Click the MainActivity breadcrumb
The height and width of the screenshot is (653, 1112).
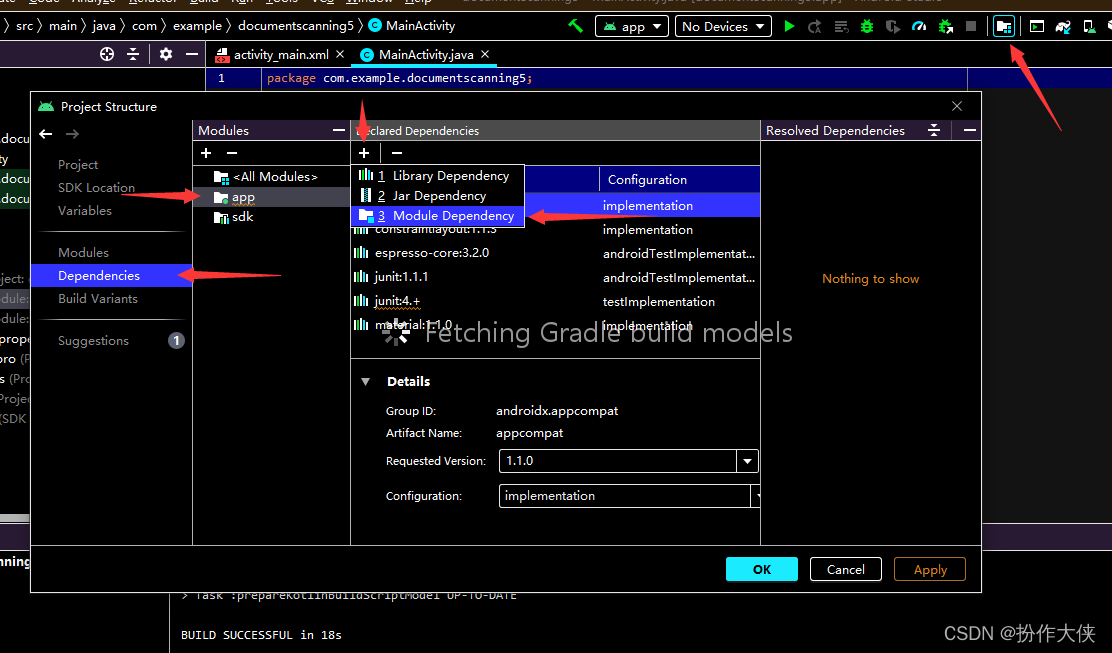tap(412, 26)
